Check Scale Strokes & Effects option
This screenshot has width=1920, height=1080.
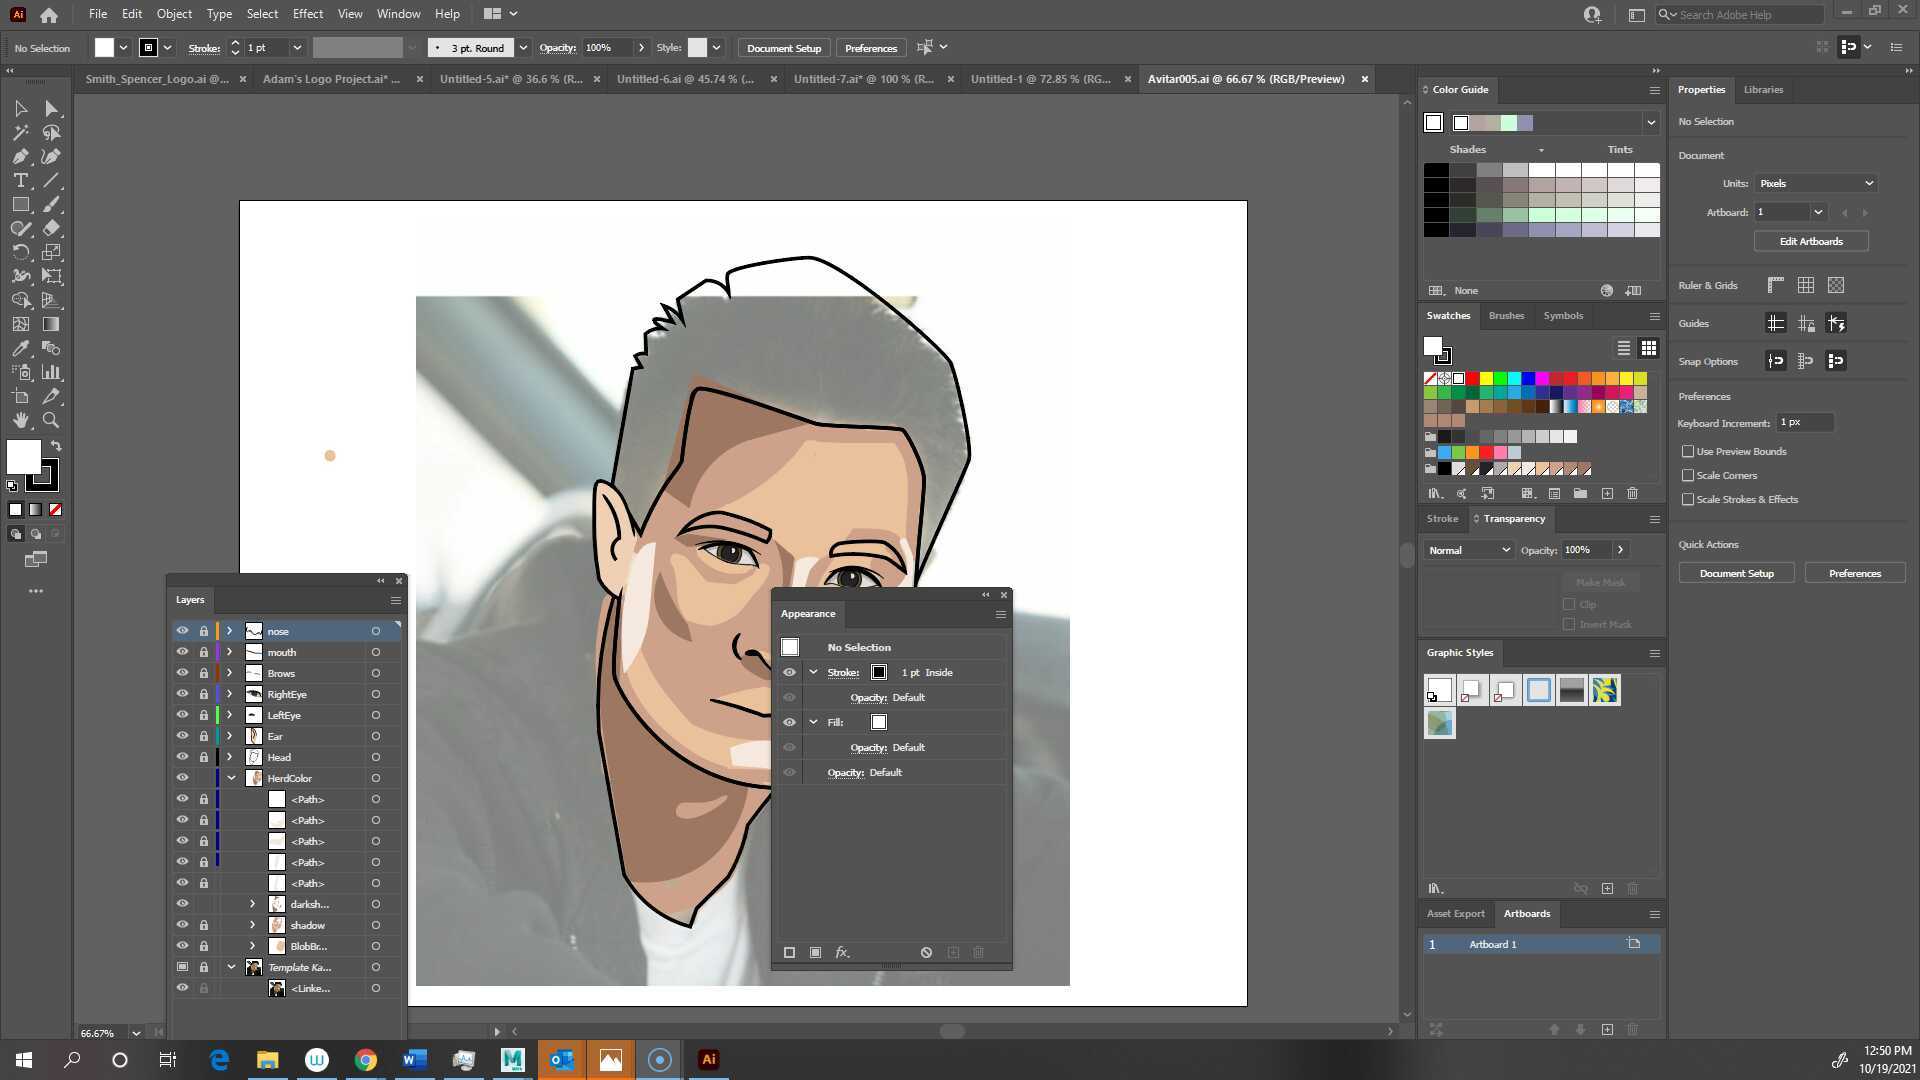(x=1688, y=499)
